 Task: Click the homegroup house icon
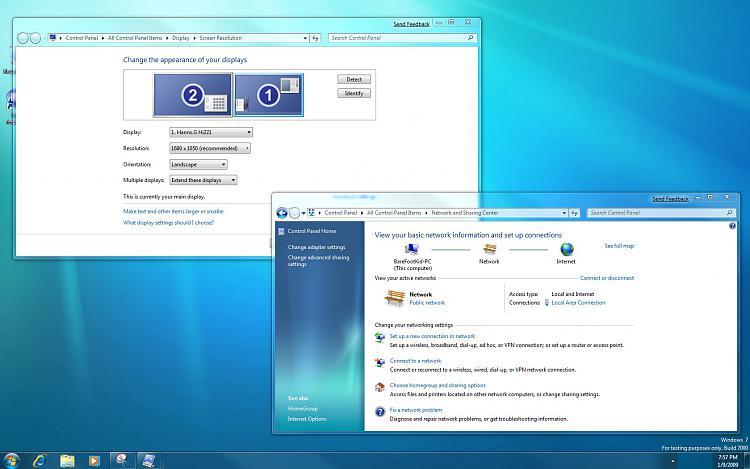(380, 387)
